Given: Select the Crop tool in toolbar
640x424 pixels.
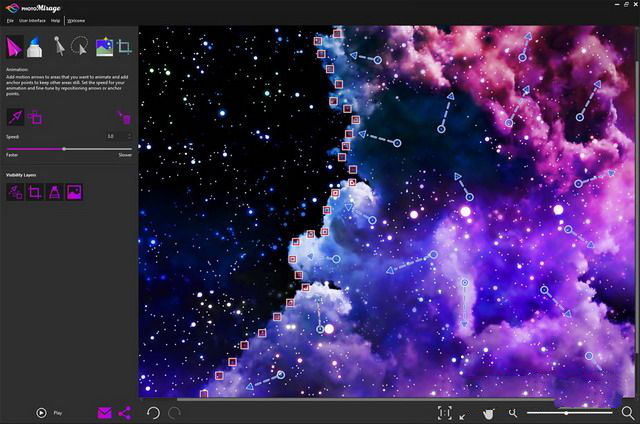Looking at the screenshot, I should (125, 46).
